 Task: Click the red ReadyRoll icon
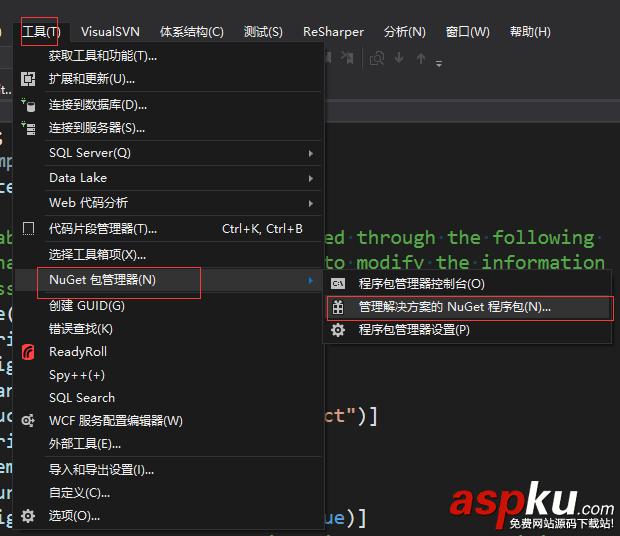pyautogui.click(x=28, y=352)
